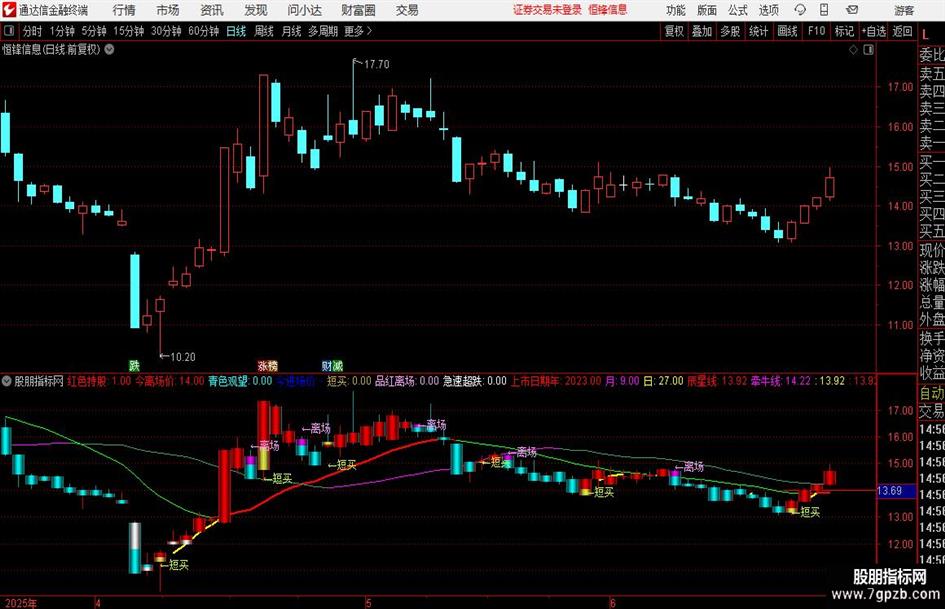Click the L tab in right panel

tap(926, 36)
